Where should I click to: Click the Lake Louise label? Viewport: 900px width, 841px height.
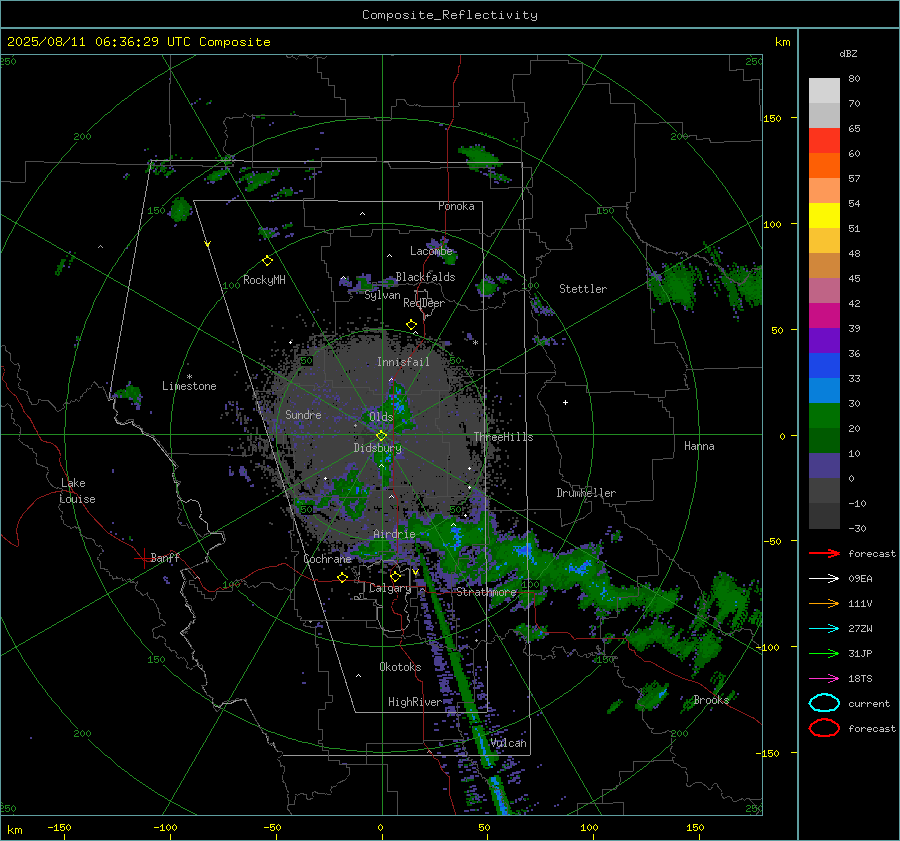[x=77, y=491]
